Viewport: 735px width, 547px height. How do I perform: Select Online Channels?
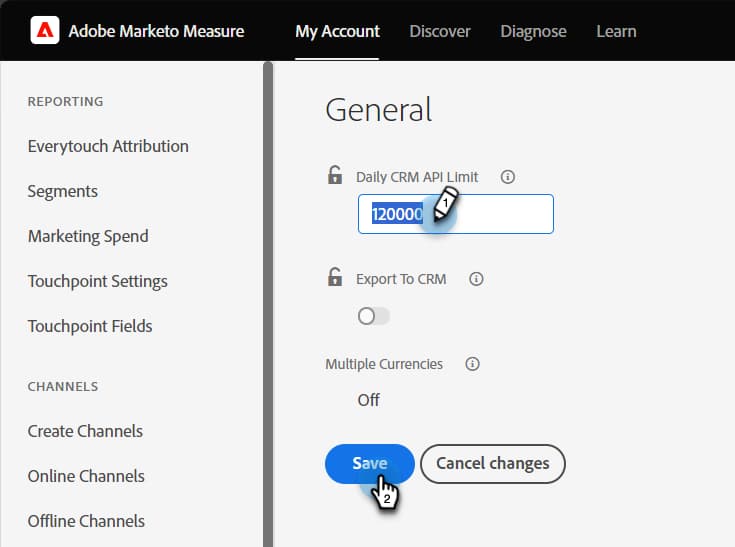click(86, 476)
